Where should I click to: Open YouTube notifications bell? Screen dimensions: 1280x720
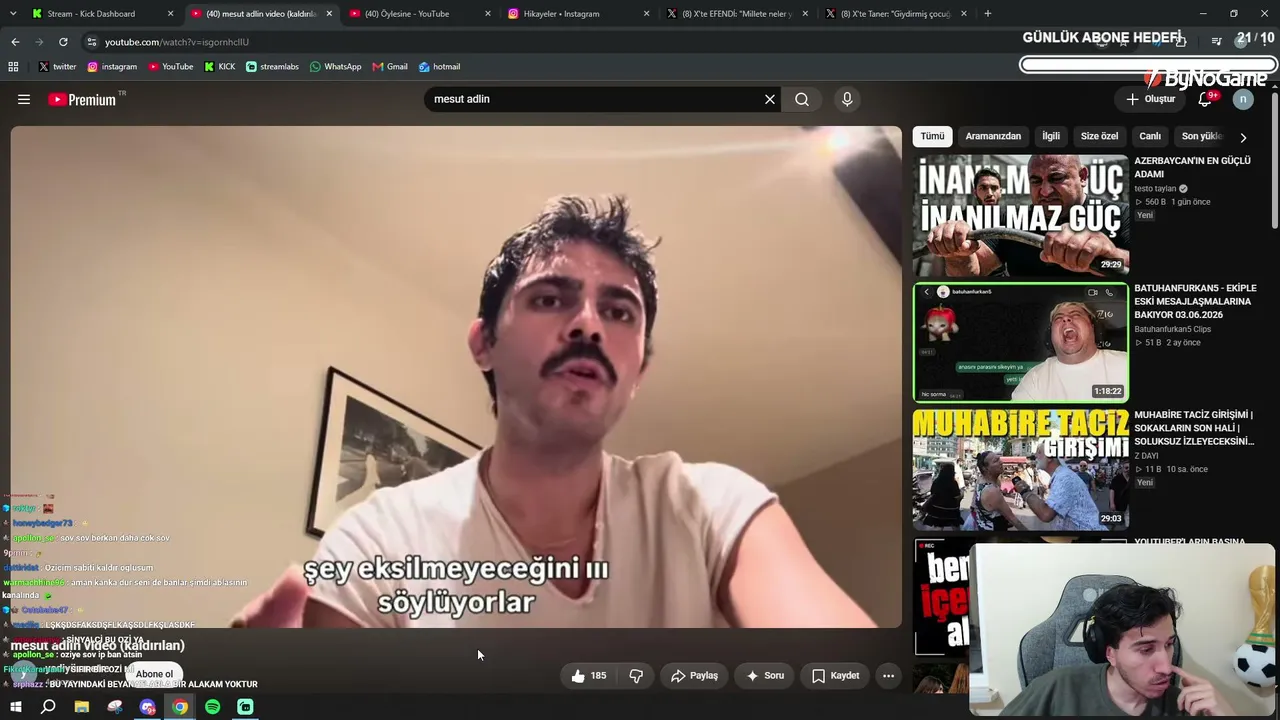pyautogui.click(x=1205, y=99)
